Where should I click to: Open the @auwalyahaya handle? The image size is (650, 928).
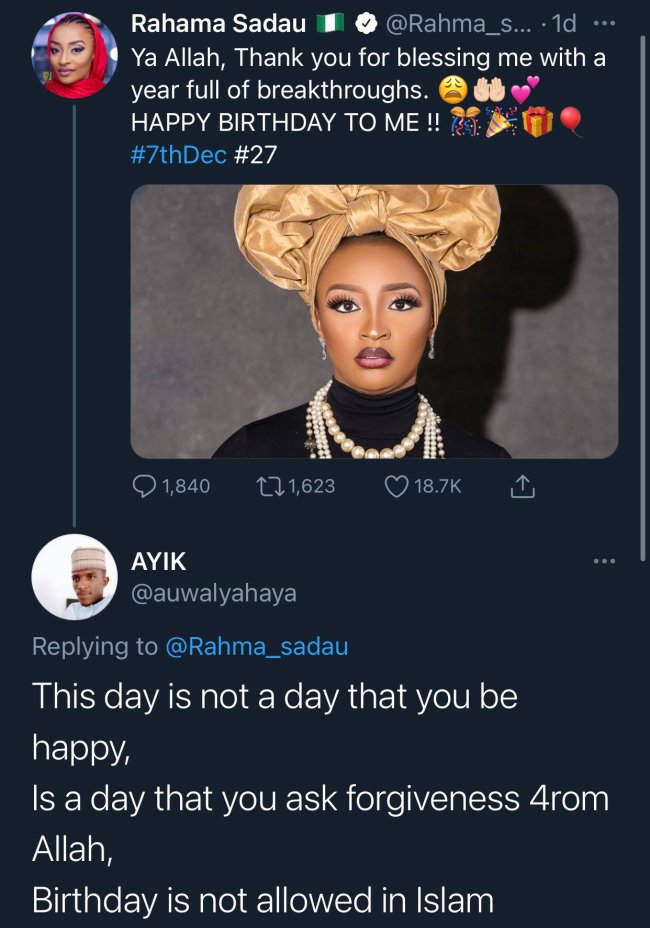coord(213,594)
